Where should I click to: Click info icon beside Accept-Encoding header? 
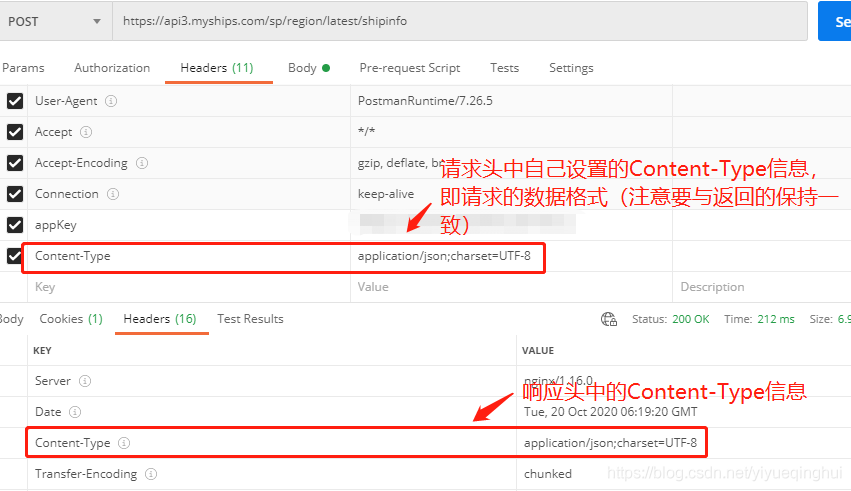click(x=142, y=163)
